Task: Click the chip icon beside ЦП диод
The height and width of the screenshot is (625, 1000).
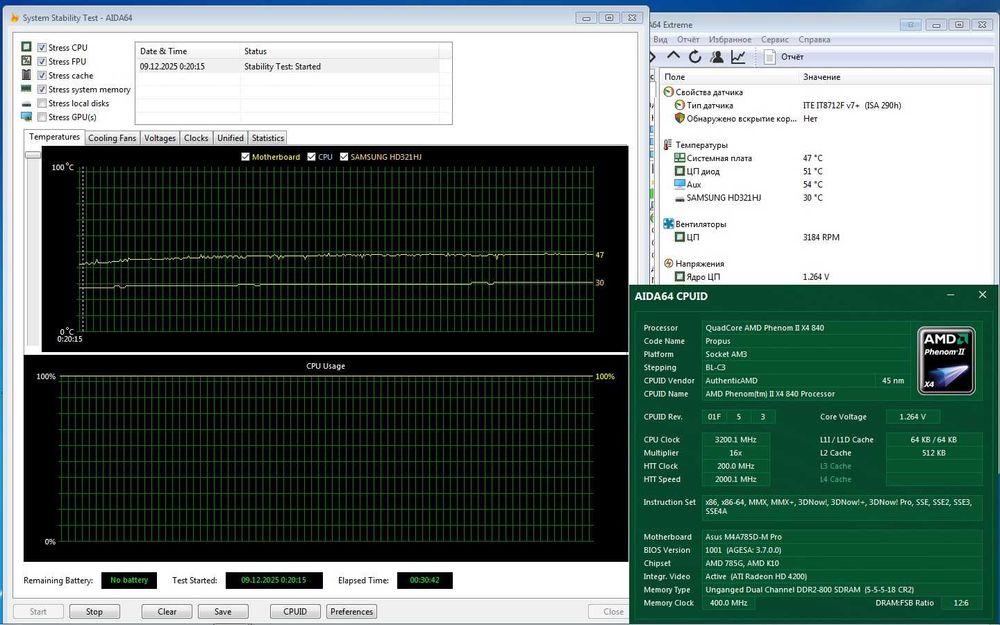Action: pyautogui.click(x=680, y=171)
